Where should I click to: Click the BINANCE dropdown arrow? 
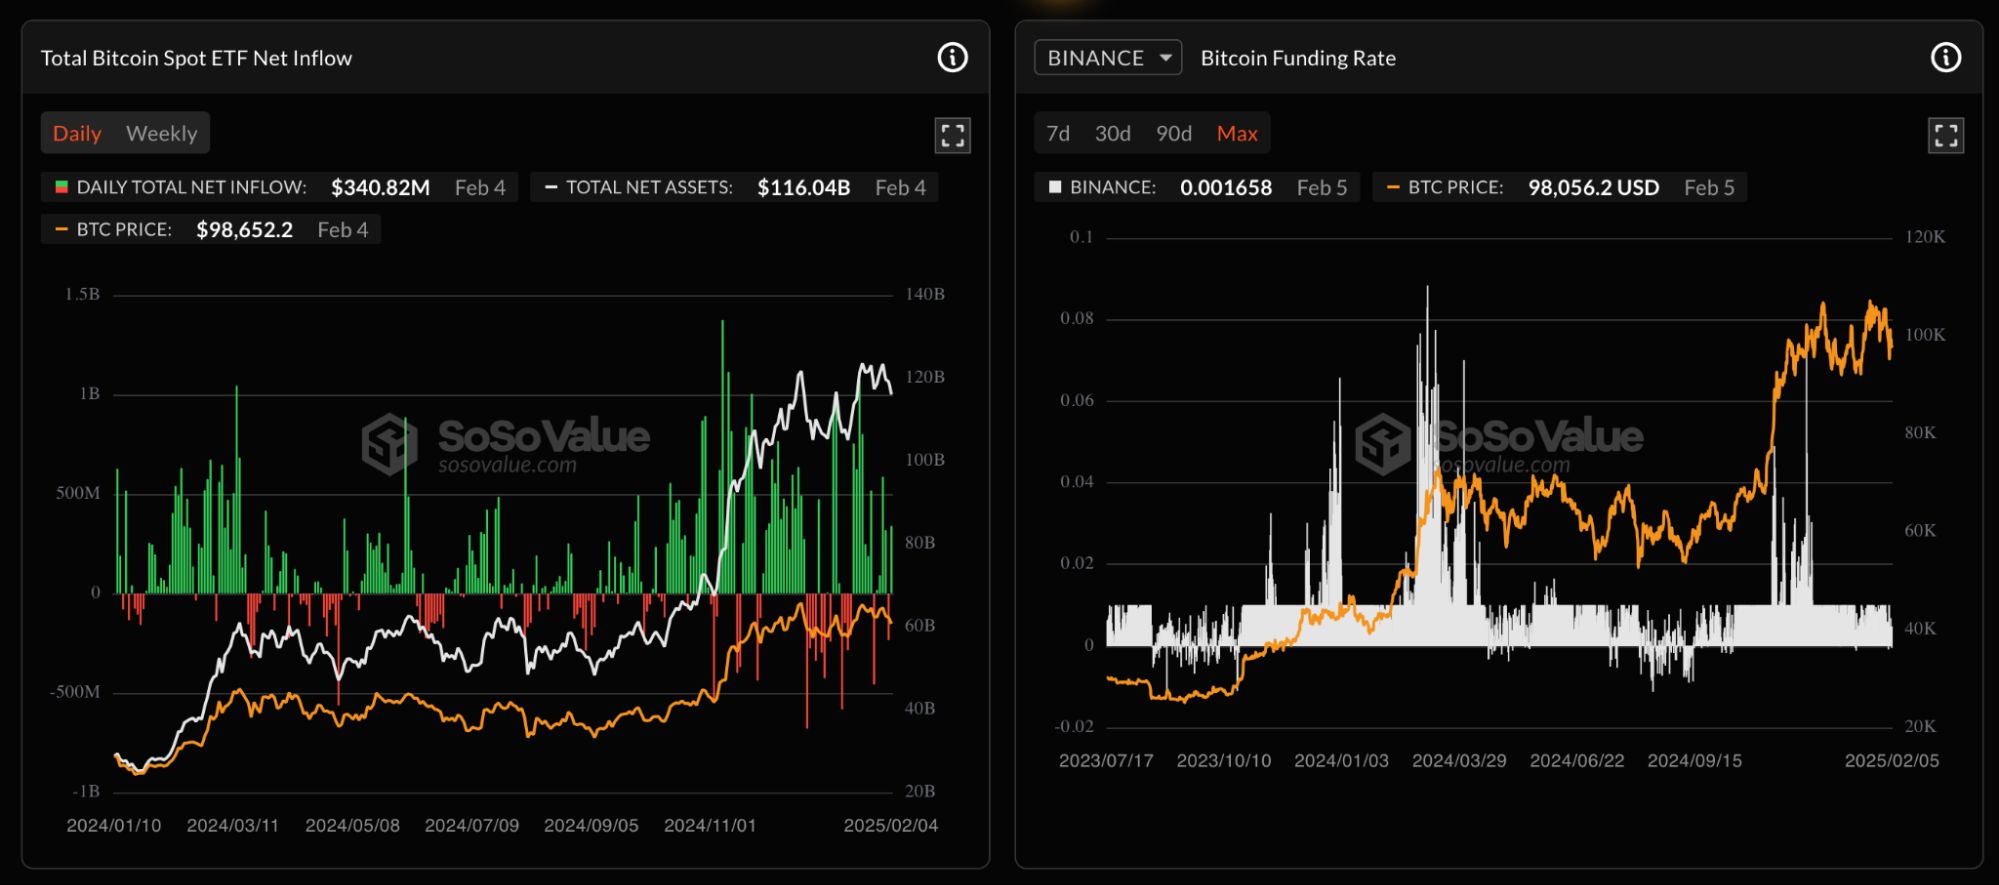tap(1165, 58)
